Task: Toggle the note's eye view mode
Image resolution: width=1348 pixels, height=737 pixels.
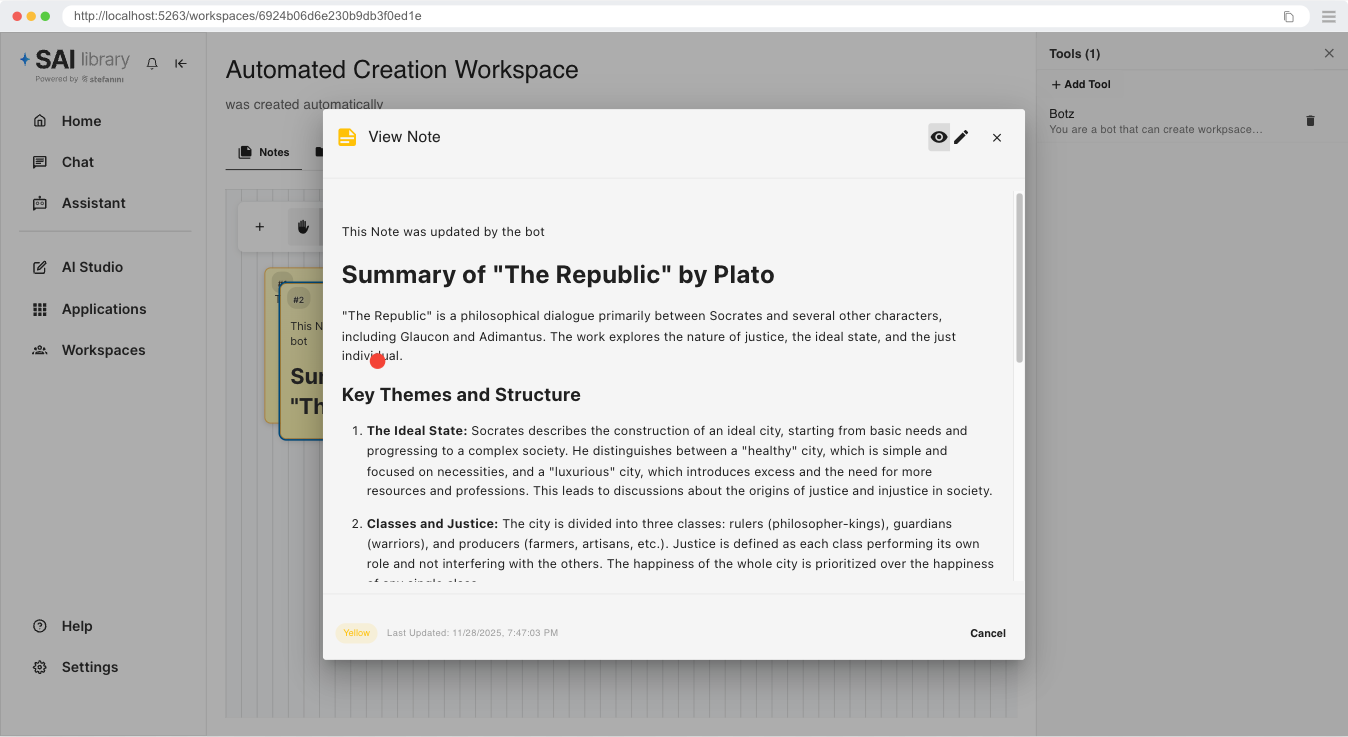Action: click(x=938, y=137)
